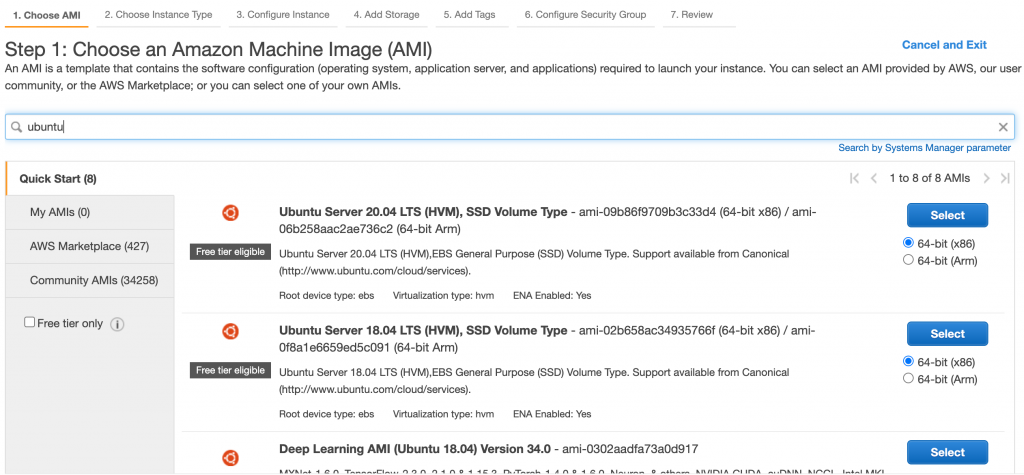Select the Deep Learning AMI Version 34.0
The height and width of the screenshot is (475, 1024).
coord(947,452)
